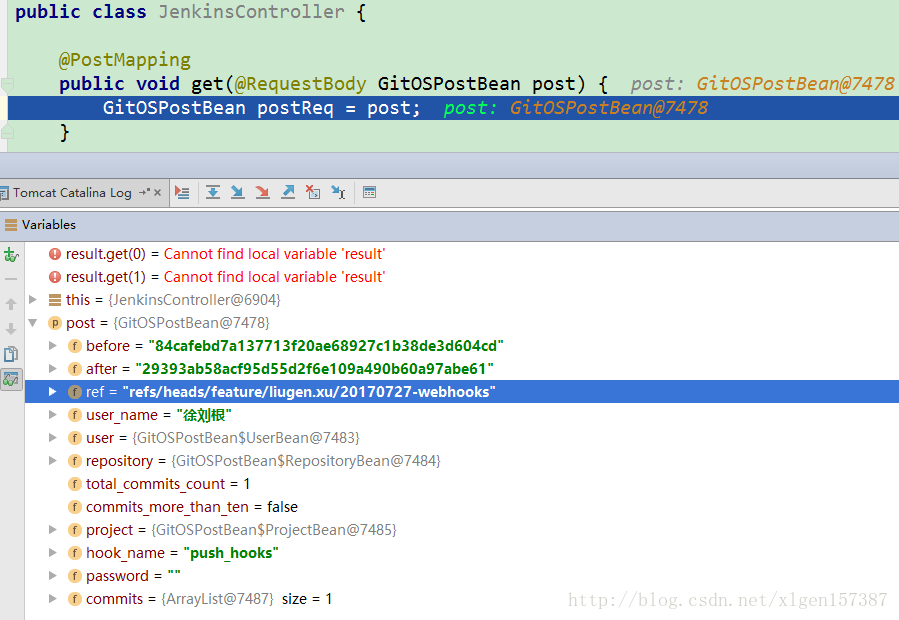The width and height of the screenshot is (899, 620).
Task: Switch to the Tomcat Catalina Log tab
Action: click(72, 192)
